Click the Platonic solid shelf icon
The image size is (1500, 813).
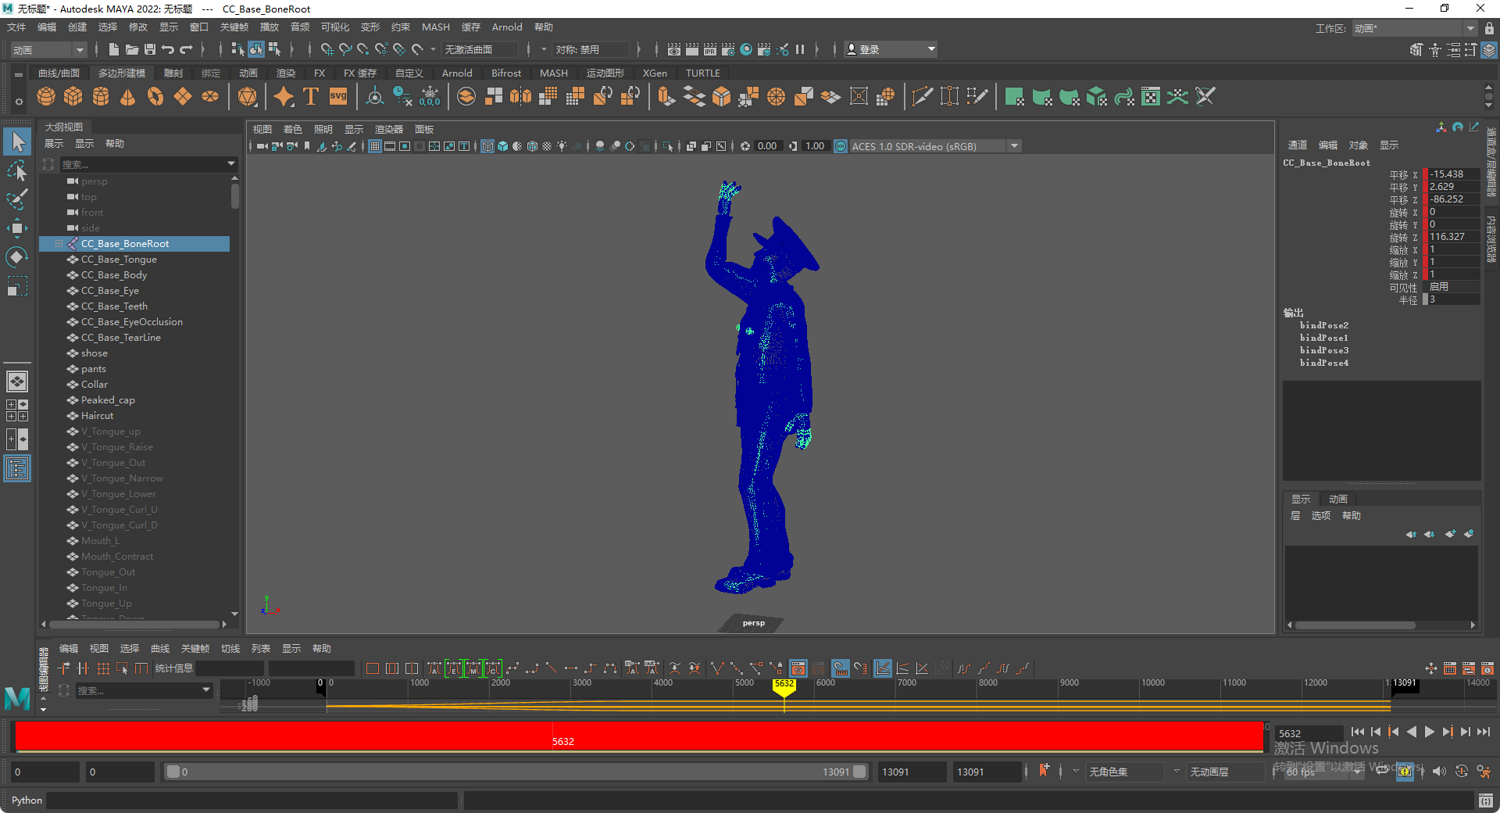247,97
